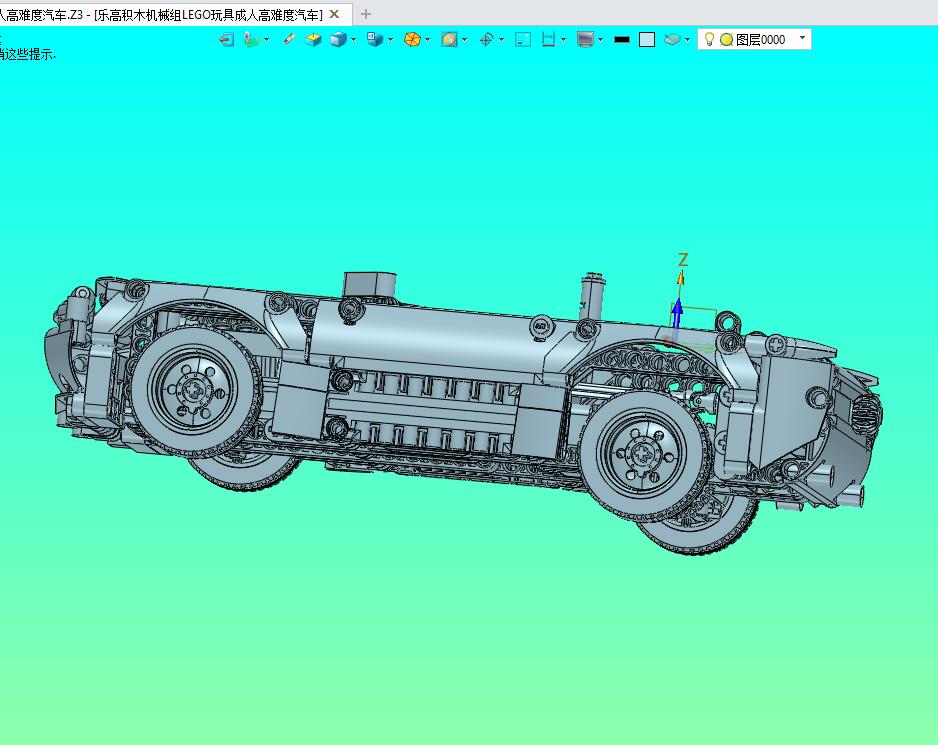Click the yellow-topped box view icon

(313, 39)
